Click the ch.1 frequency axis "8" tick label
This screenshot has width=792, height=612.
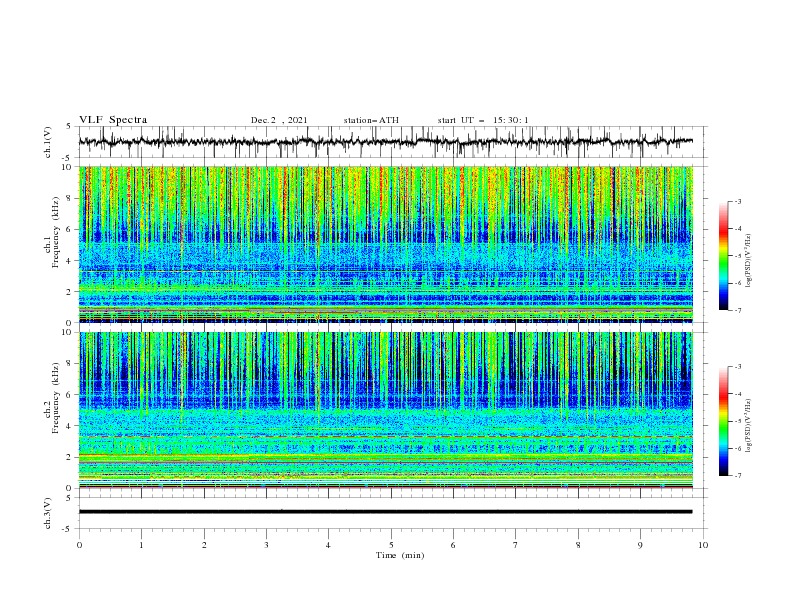[x=71, y=198]
